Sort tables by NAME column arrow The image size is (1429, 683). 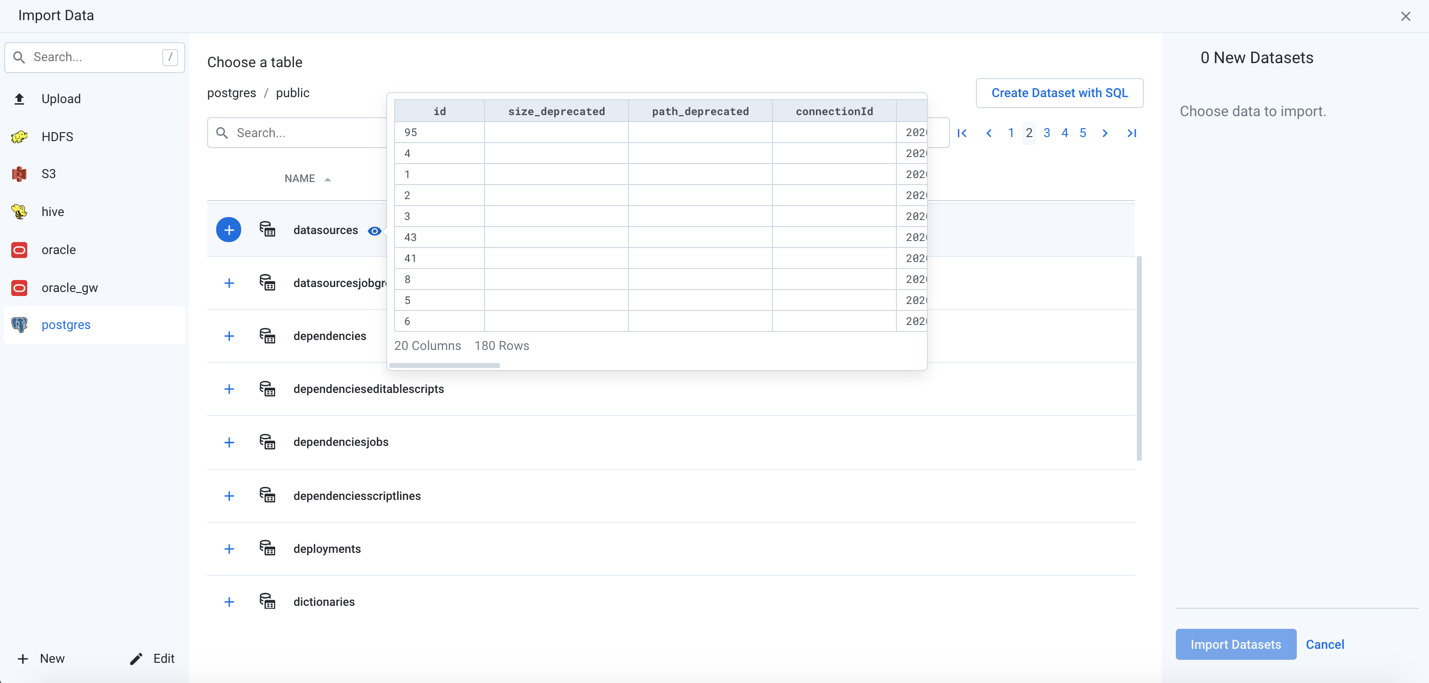click(x=328, y=179)
